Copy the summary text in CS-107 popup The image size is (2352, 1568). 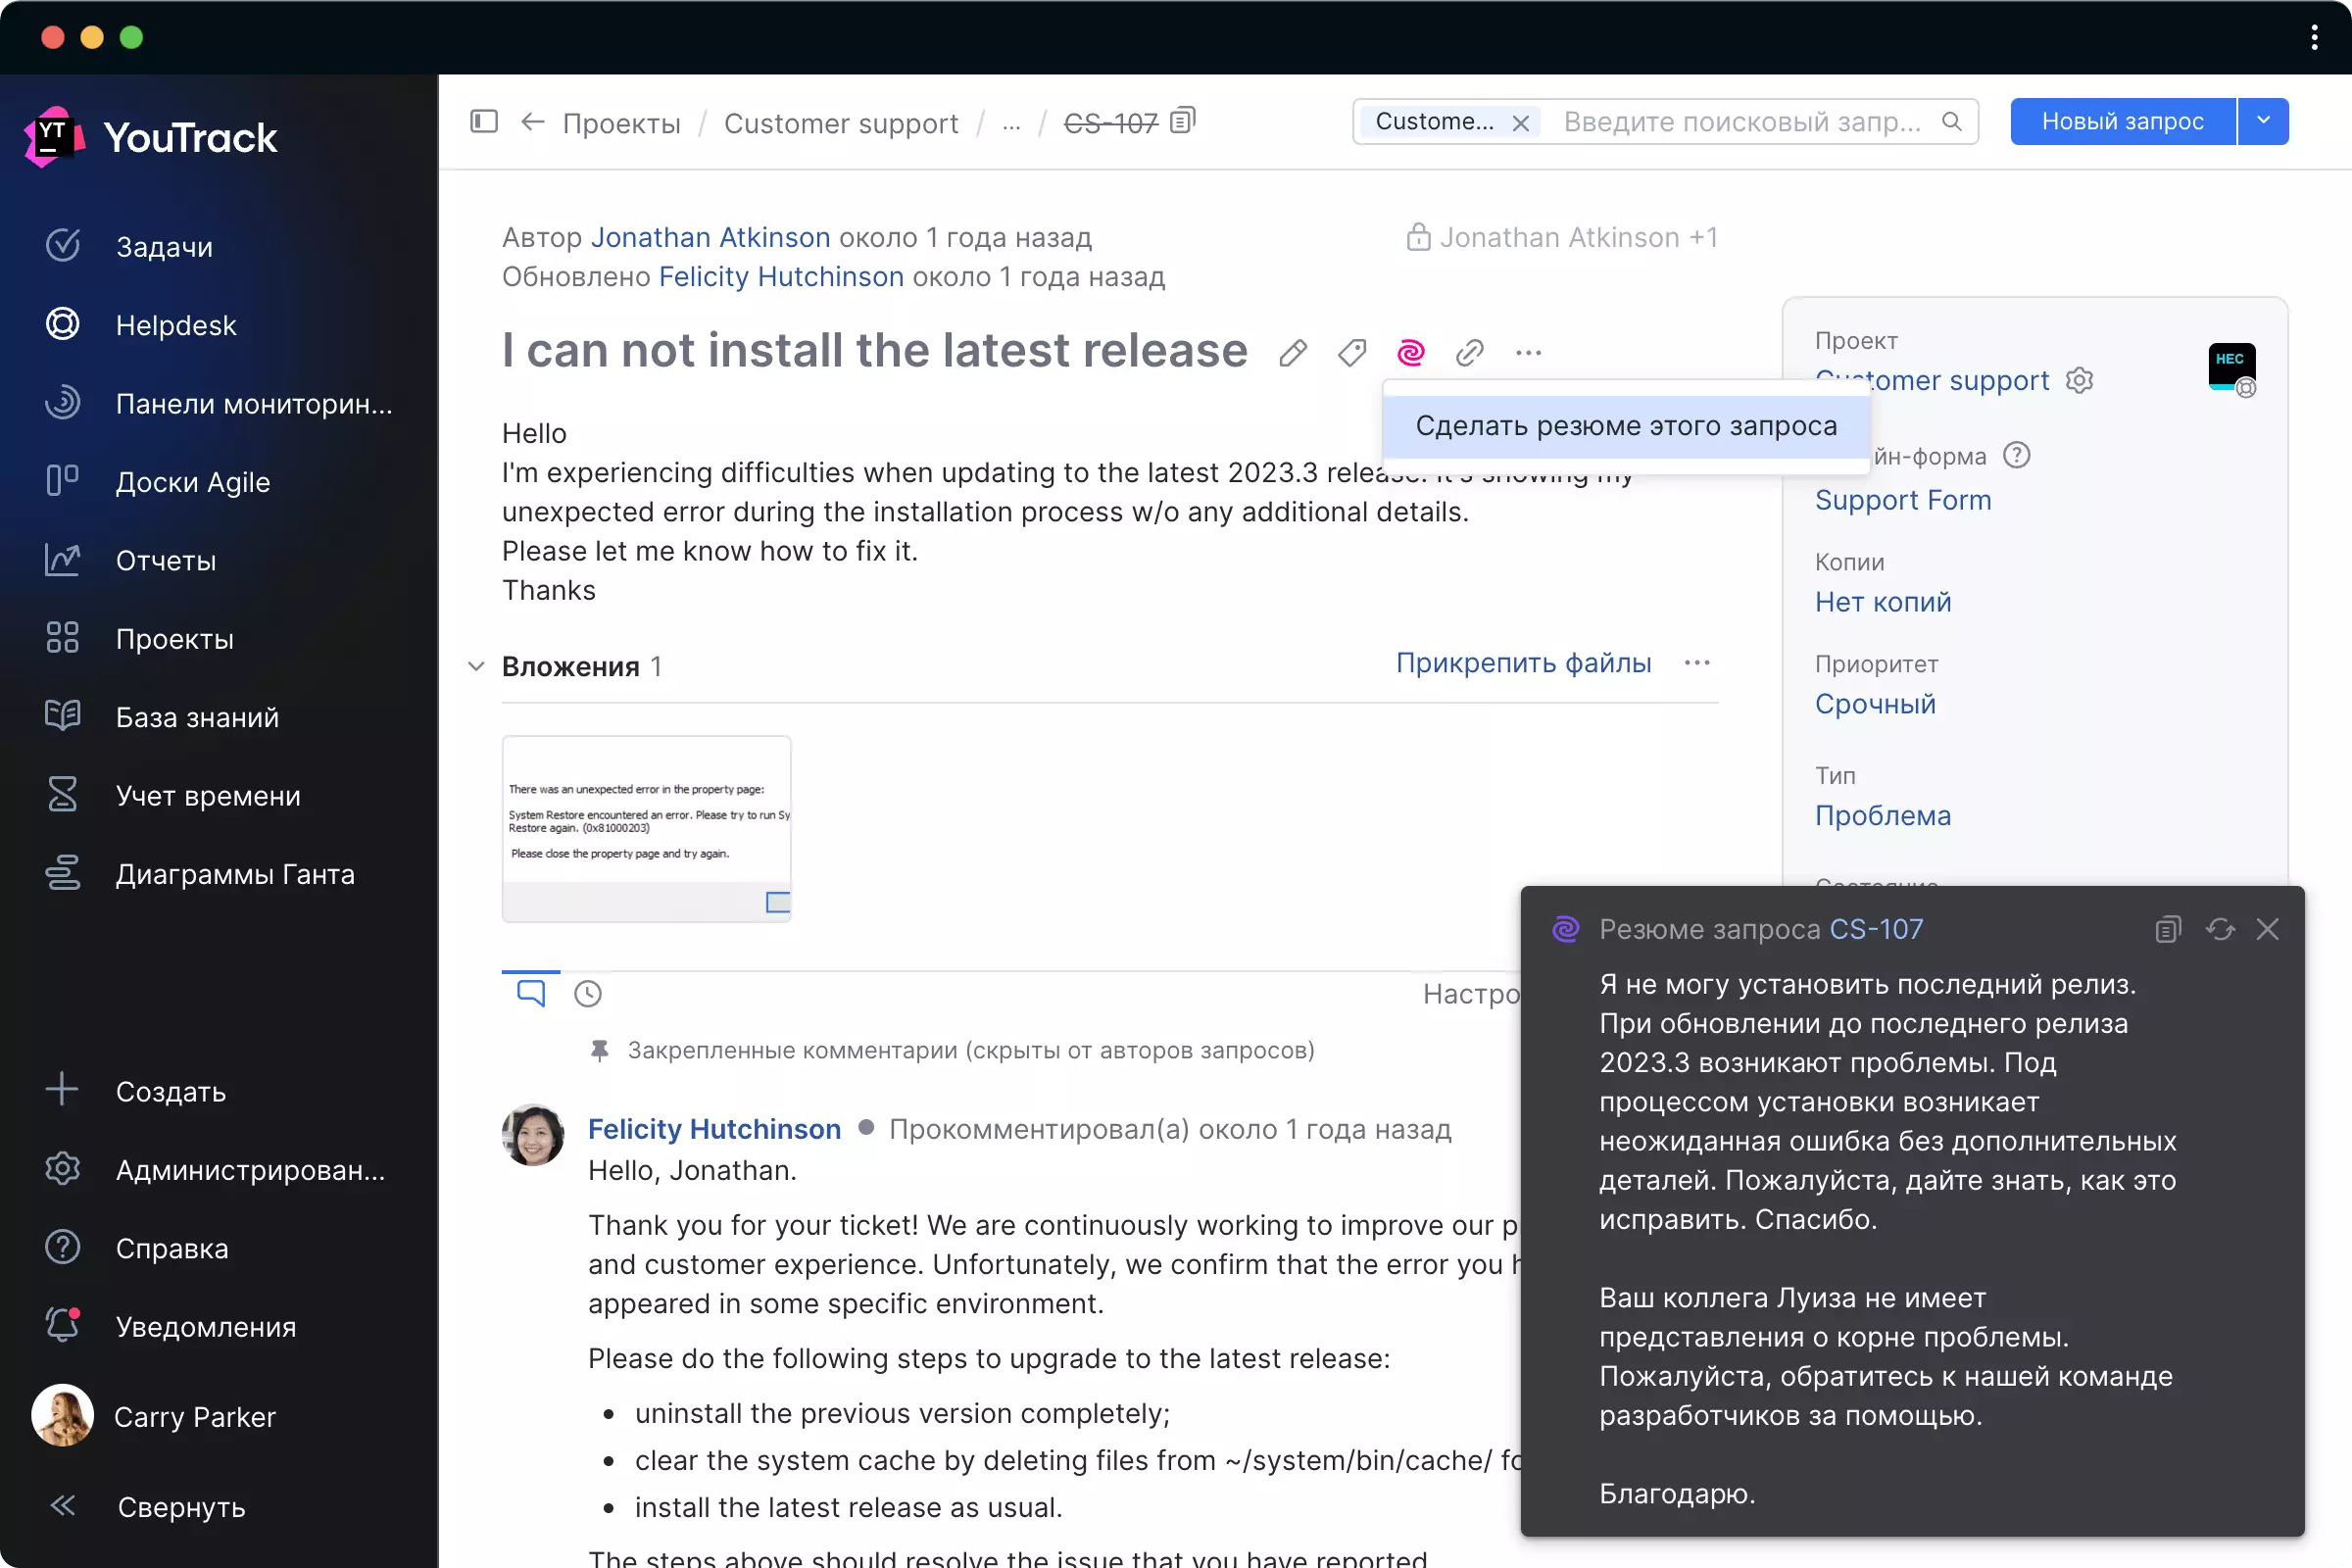coord(2167,929)
